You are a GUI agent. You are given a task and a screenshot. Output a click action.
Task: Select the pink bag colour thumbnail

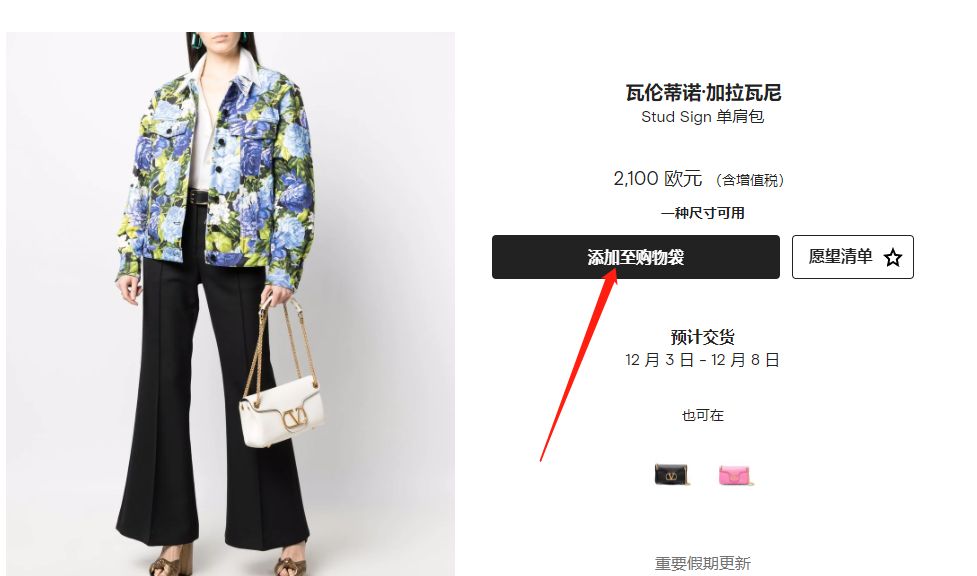735,475
